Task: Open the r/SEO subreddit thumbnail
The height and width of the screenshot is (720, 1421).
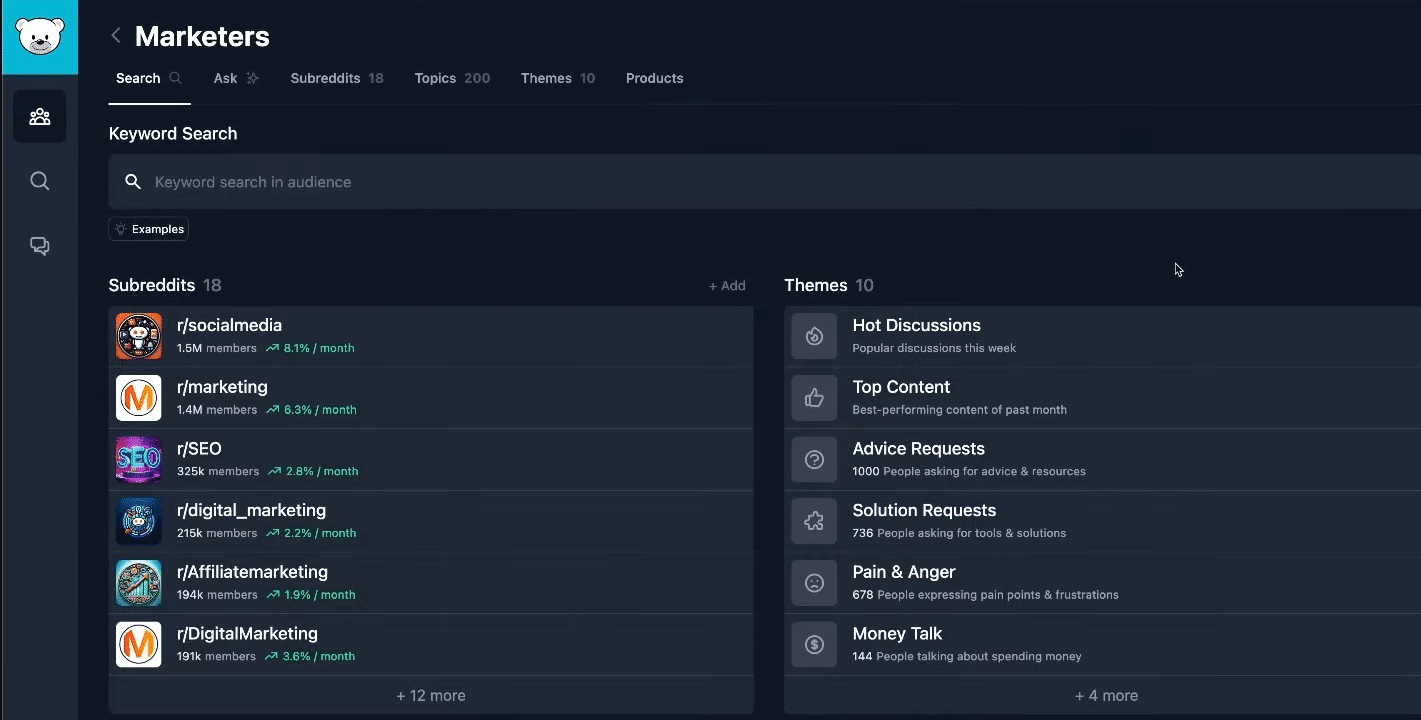Action: 138,460
